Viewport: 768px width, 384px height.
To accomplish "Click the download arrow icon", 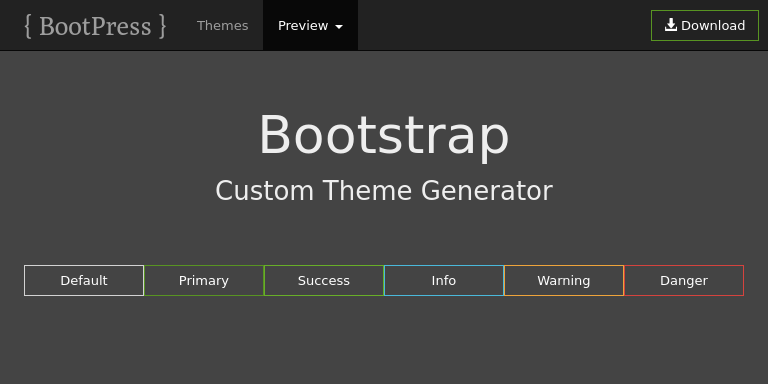I will click(671, 25).
